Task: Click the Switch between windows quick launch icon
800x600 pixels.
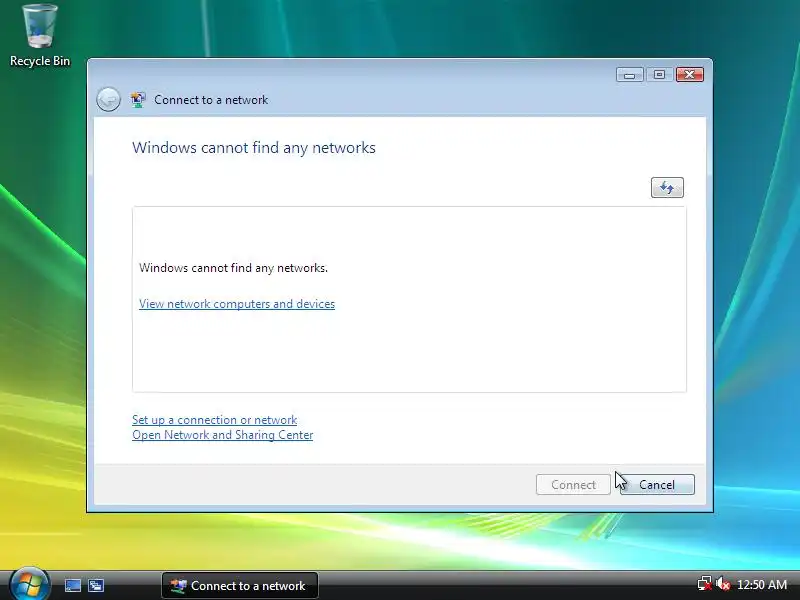Action: [96, 586]
